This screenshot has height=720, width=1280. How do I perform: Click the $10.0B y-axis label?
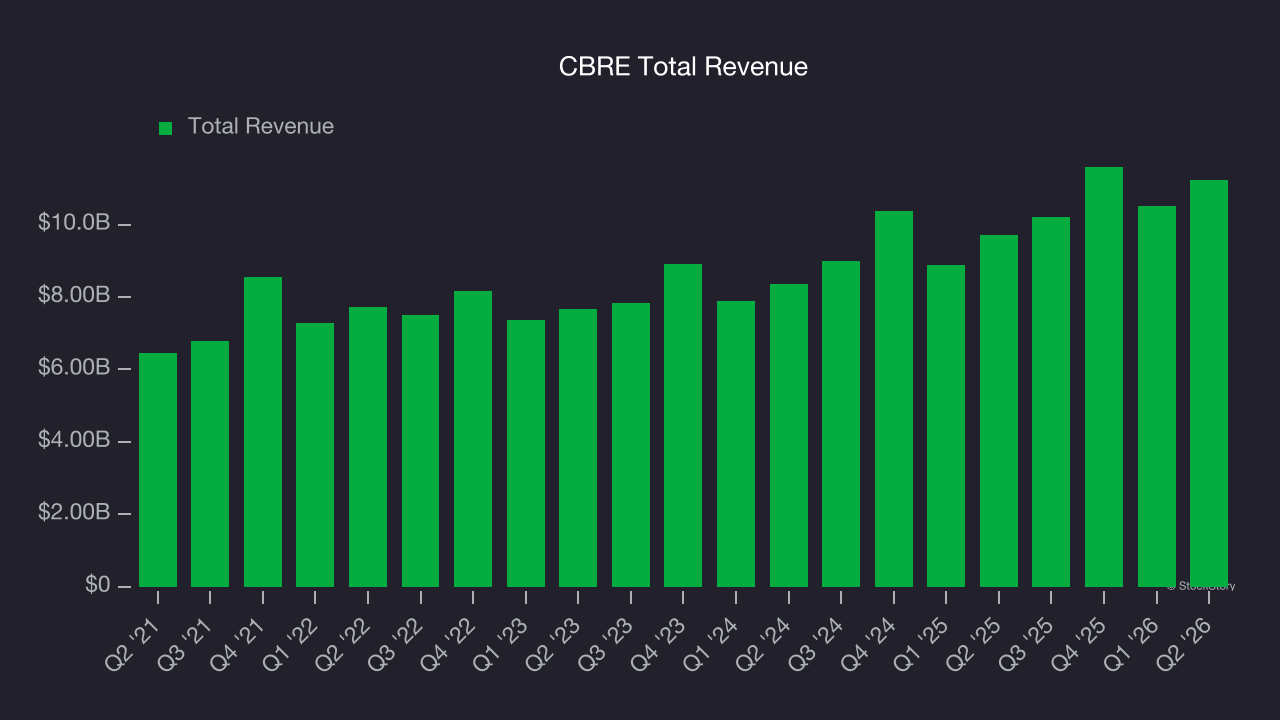click(x=74, y=223)
